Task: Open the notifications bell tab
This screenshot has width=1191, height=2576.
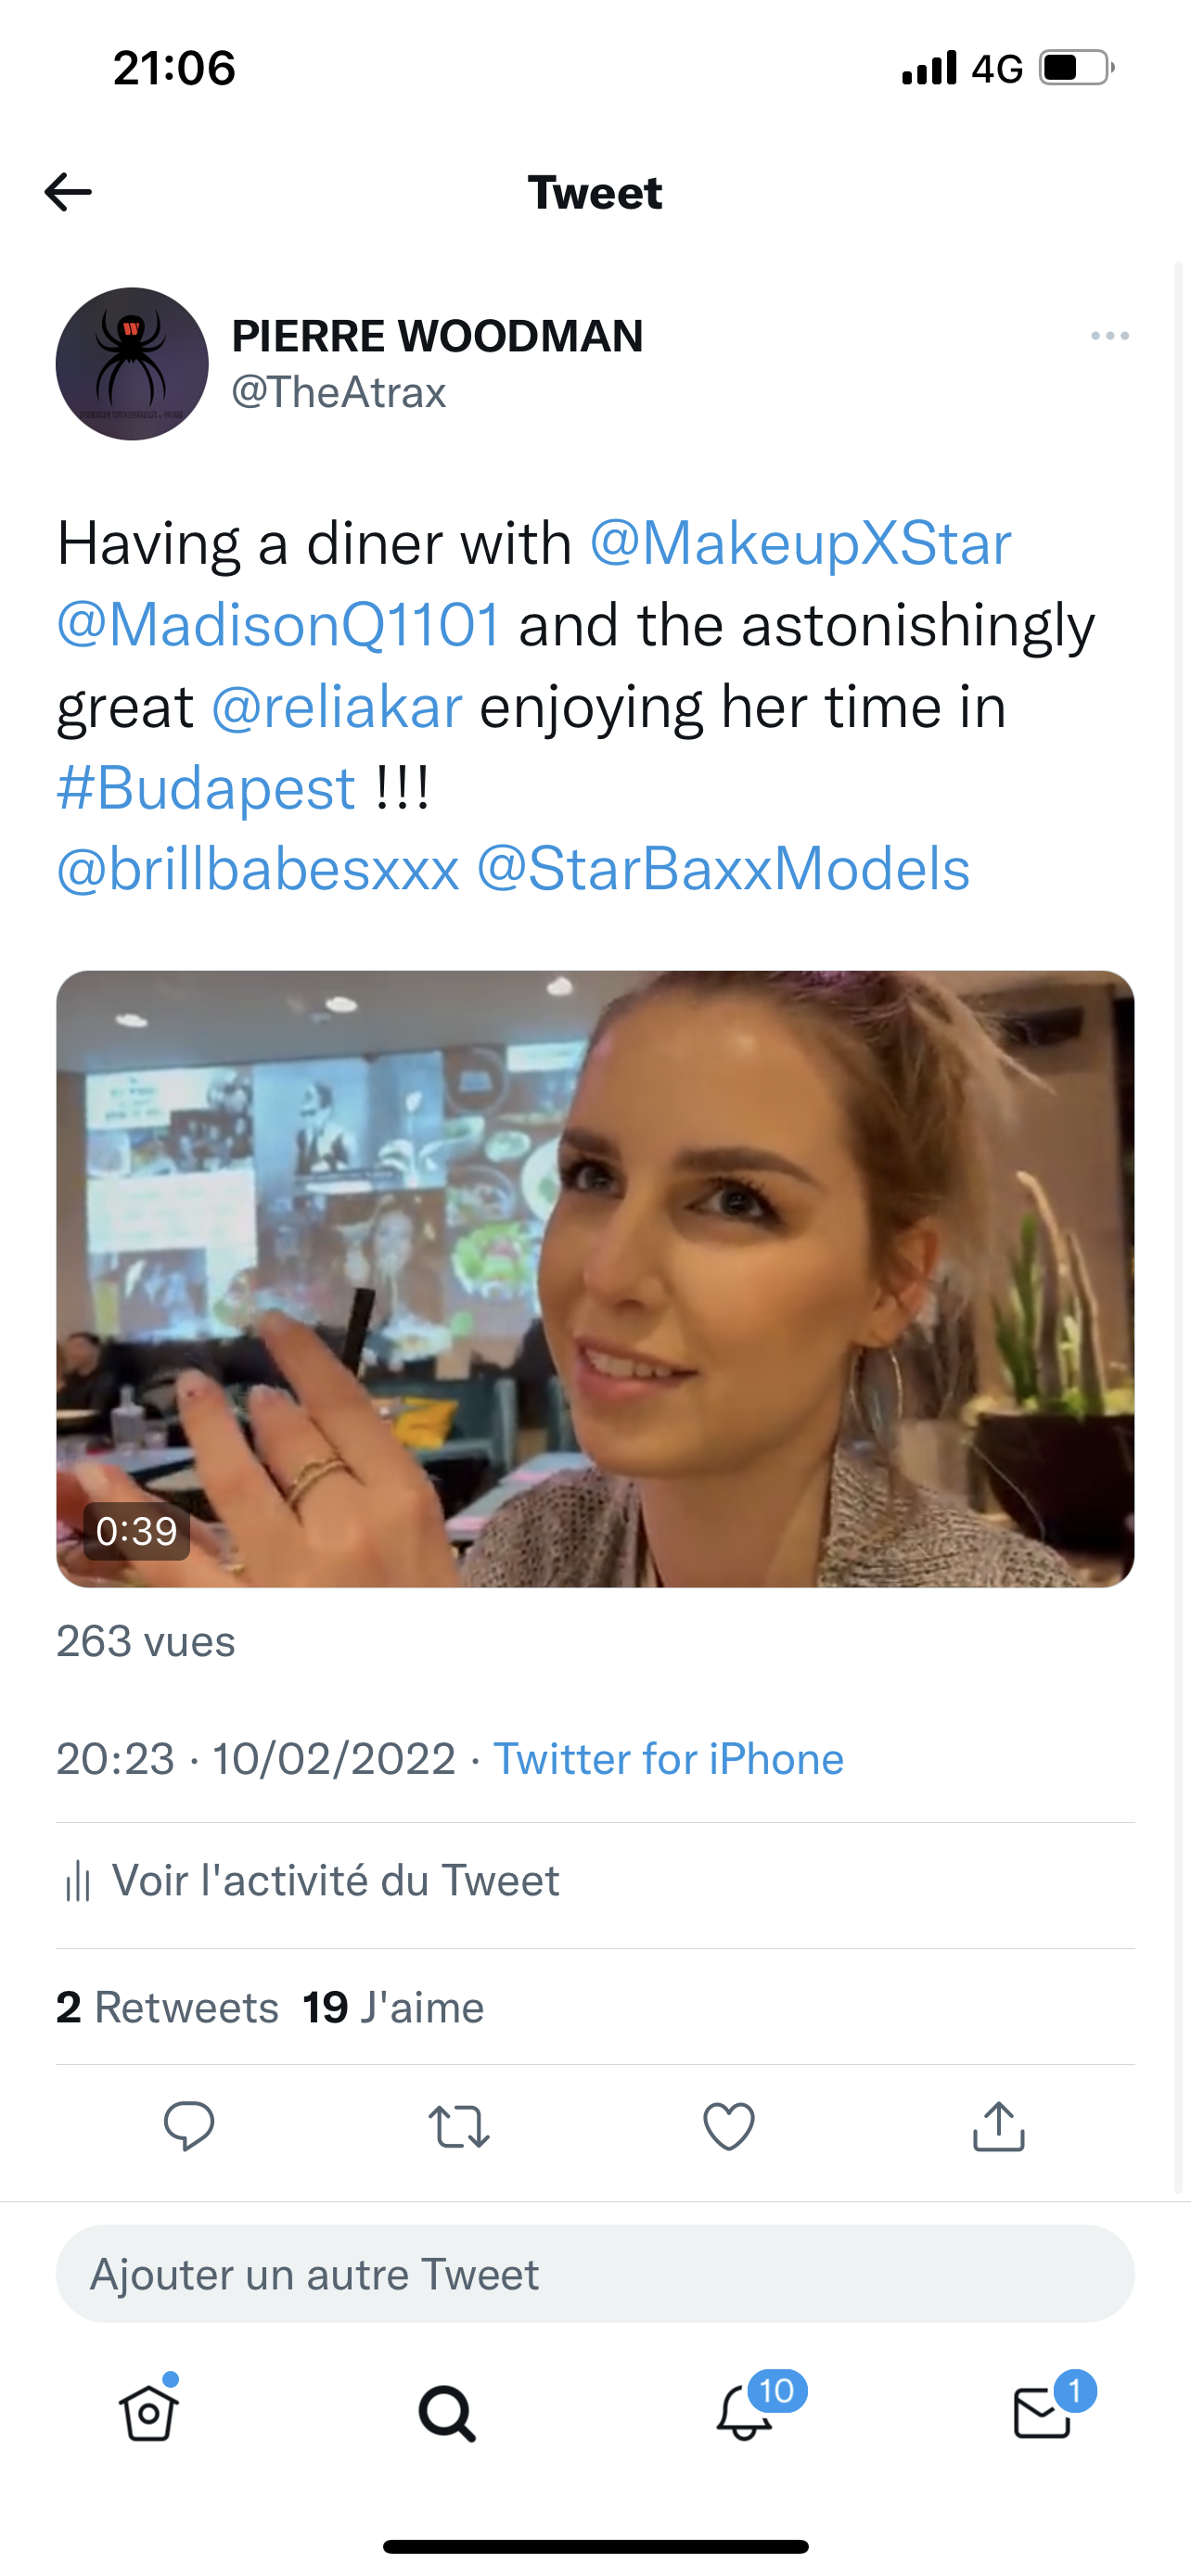Action: coord(746,2413)
